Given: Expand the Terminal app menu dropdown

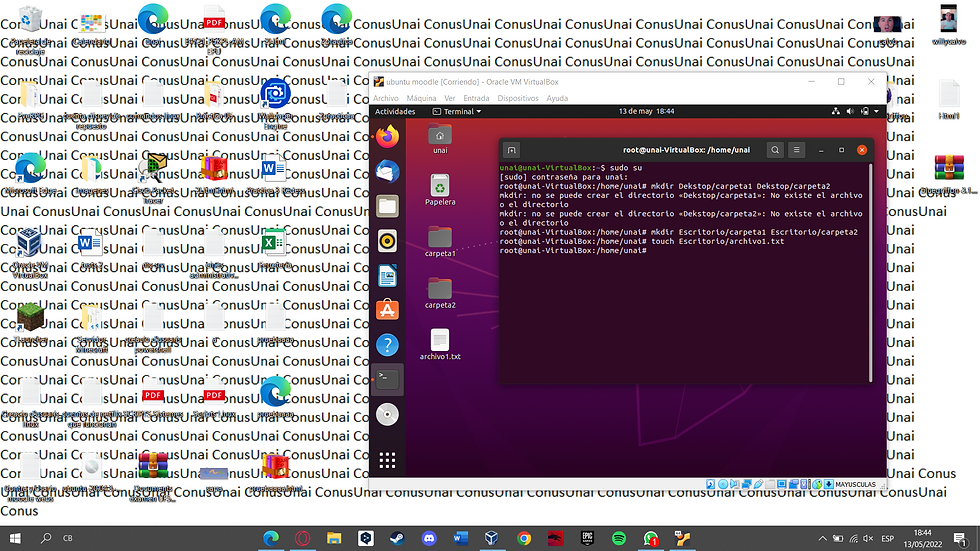Looking at the screenshot, I should coord(457,111).
